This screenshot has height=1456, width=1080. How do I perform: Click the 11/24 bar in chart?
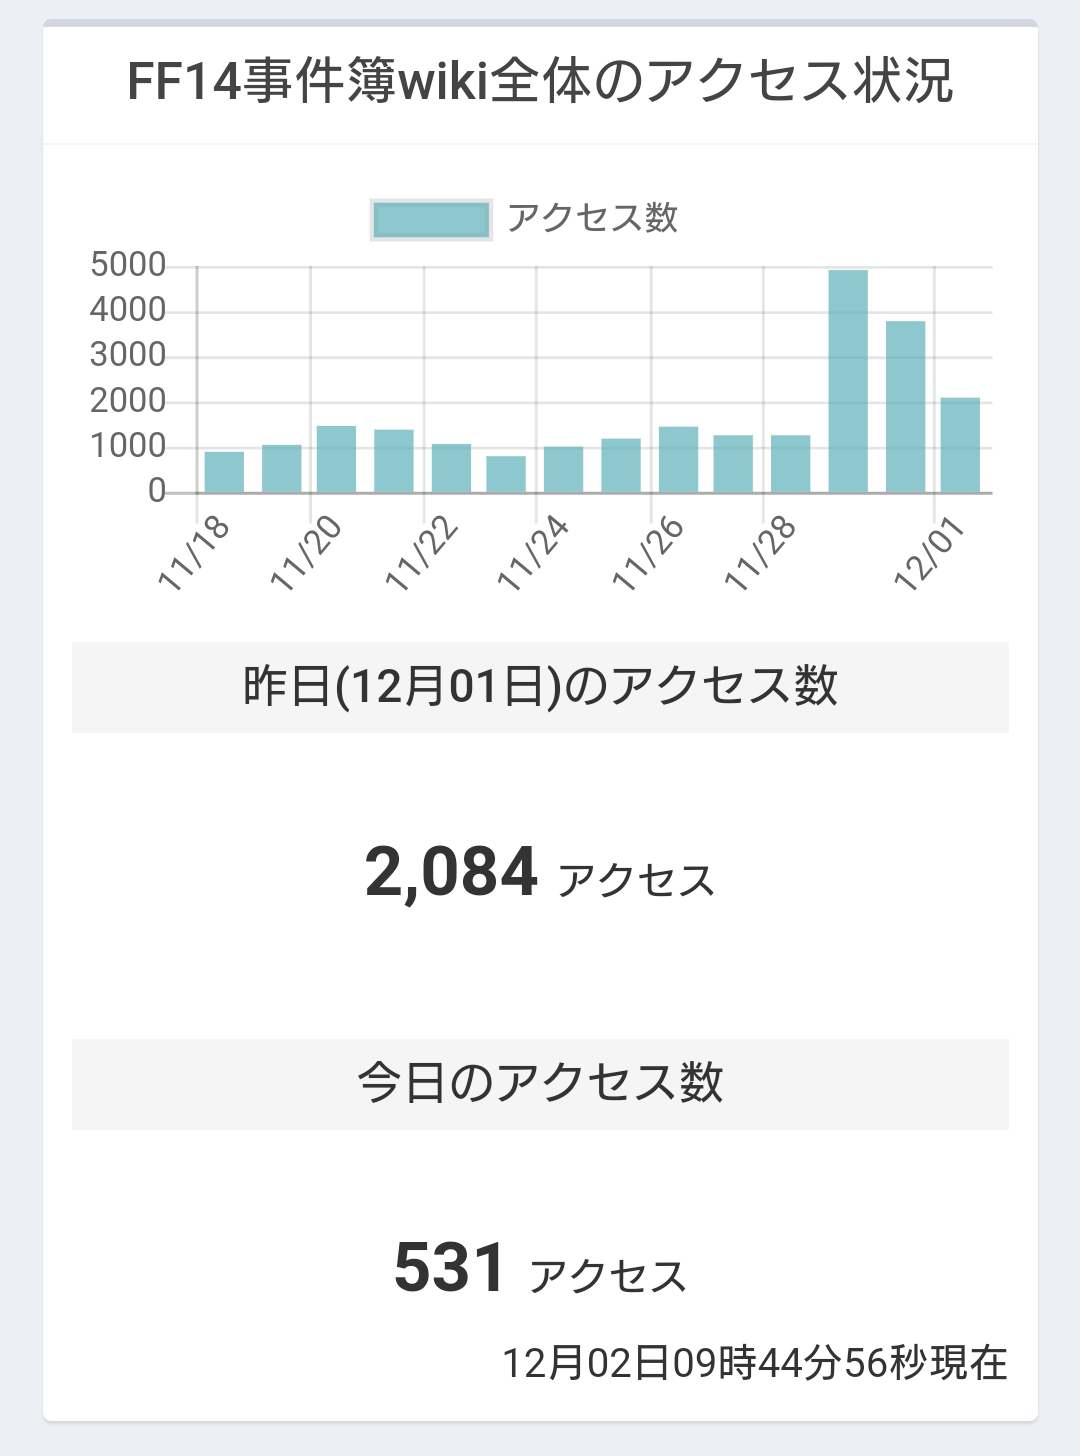[563, 470]
